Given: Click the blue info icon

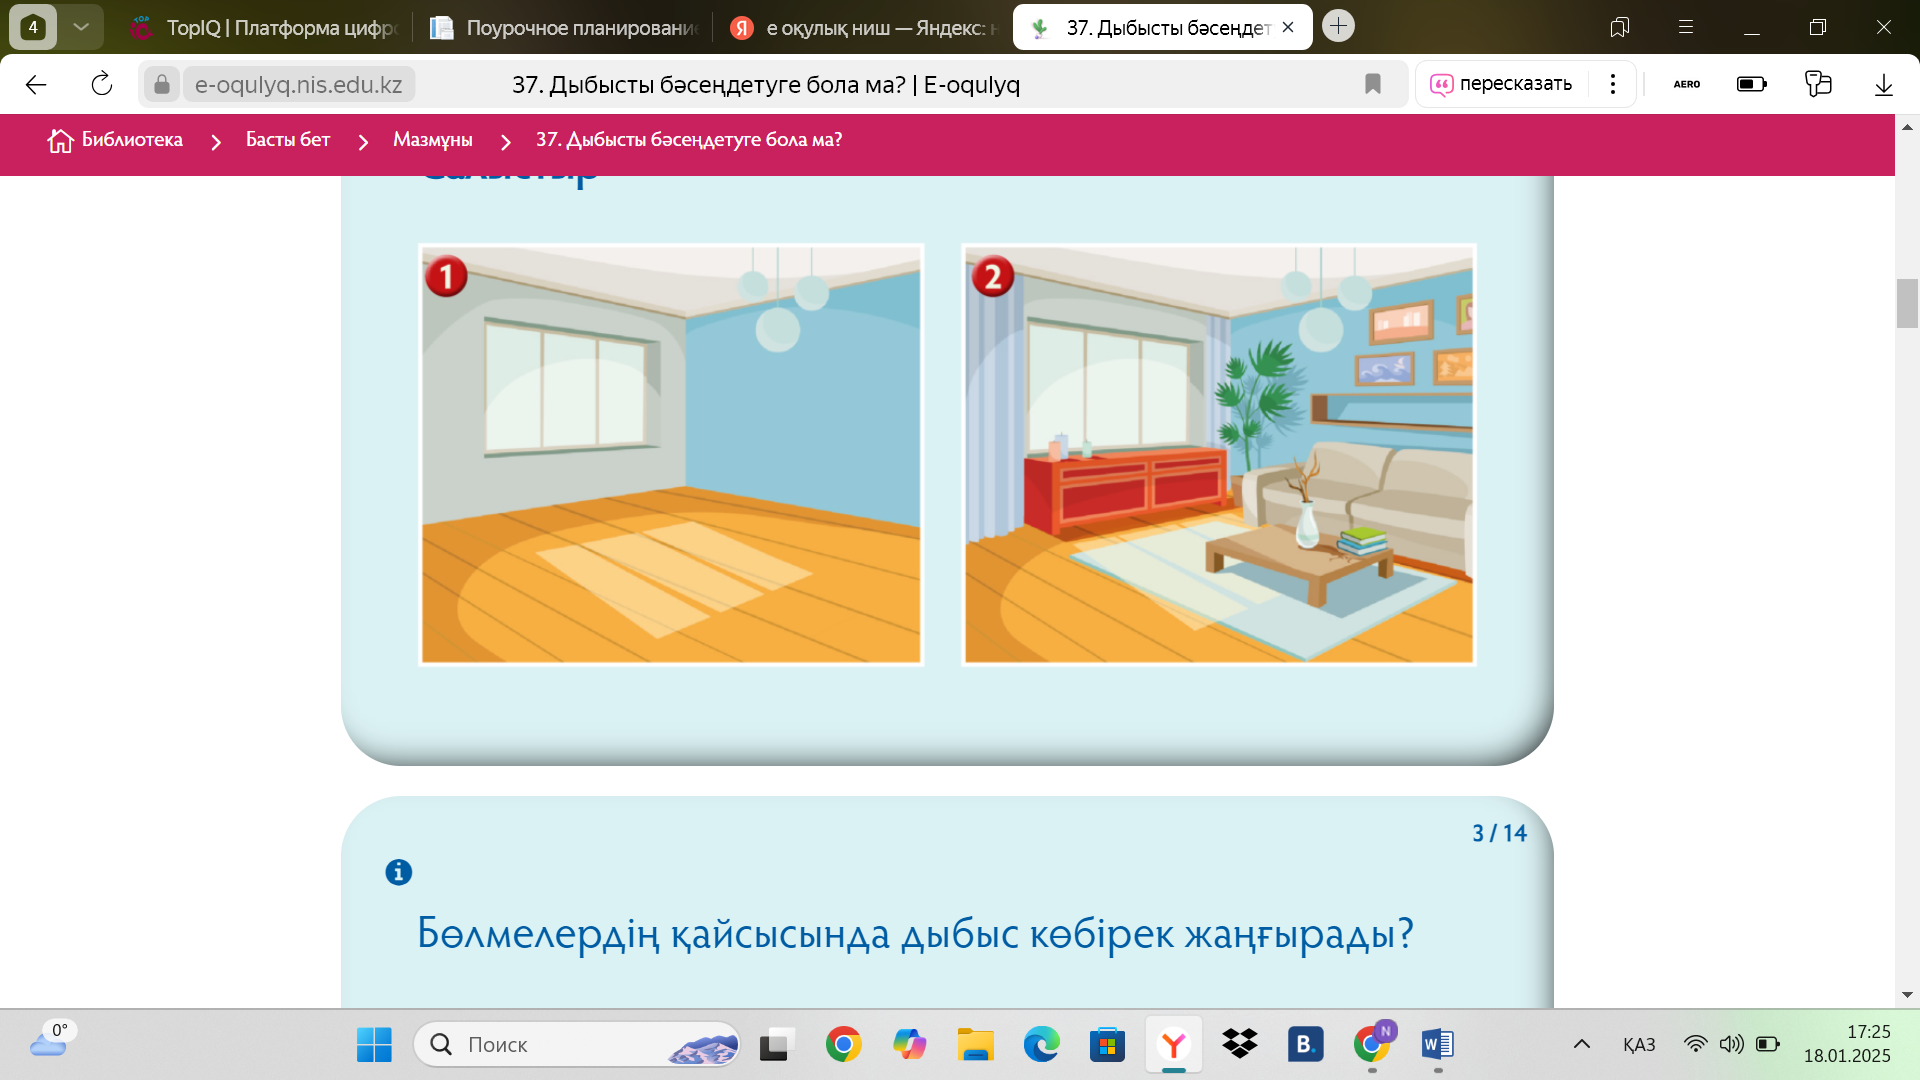Looking at the screenshot, I should click(398, 872).
